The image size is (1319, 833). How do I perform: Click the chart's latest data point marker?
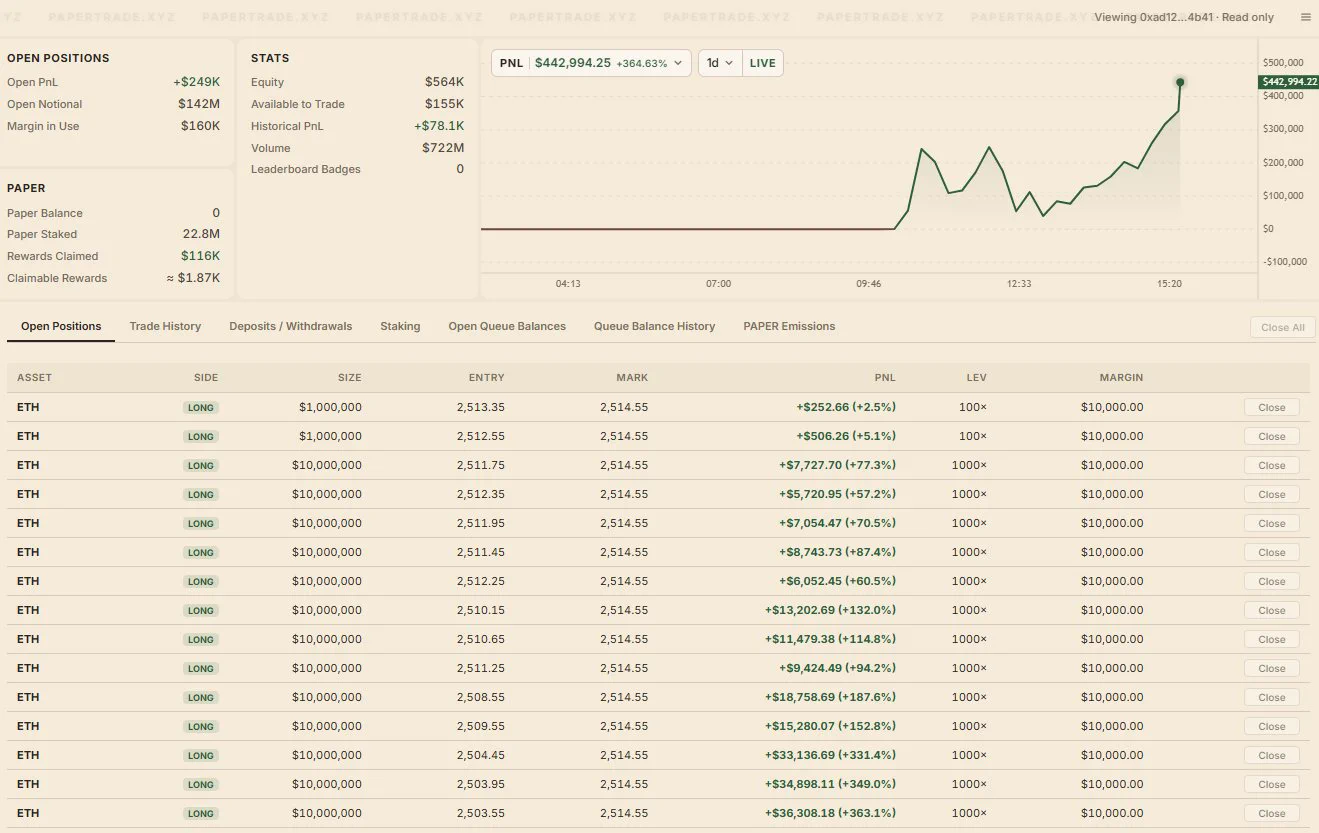[1180, 82]
